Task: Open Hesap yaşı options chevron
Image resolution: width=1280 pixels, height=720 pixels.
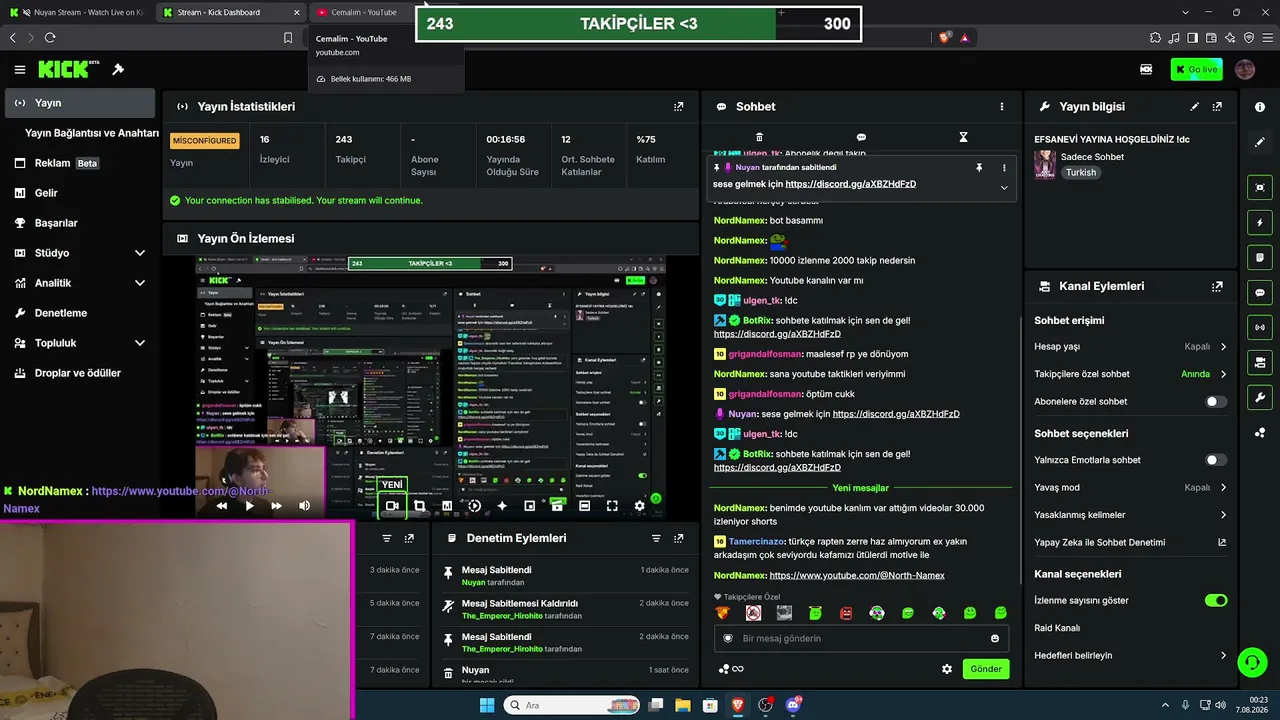Action: [x=1223, y=347]
